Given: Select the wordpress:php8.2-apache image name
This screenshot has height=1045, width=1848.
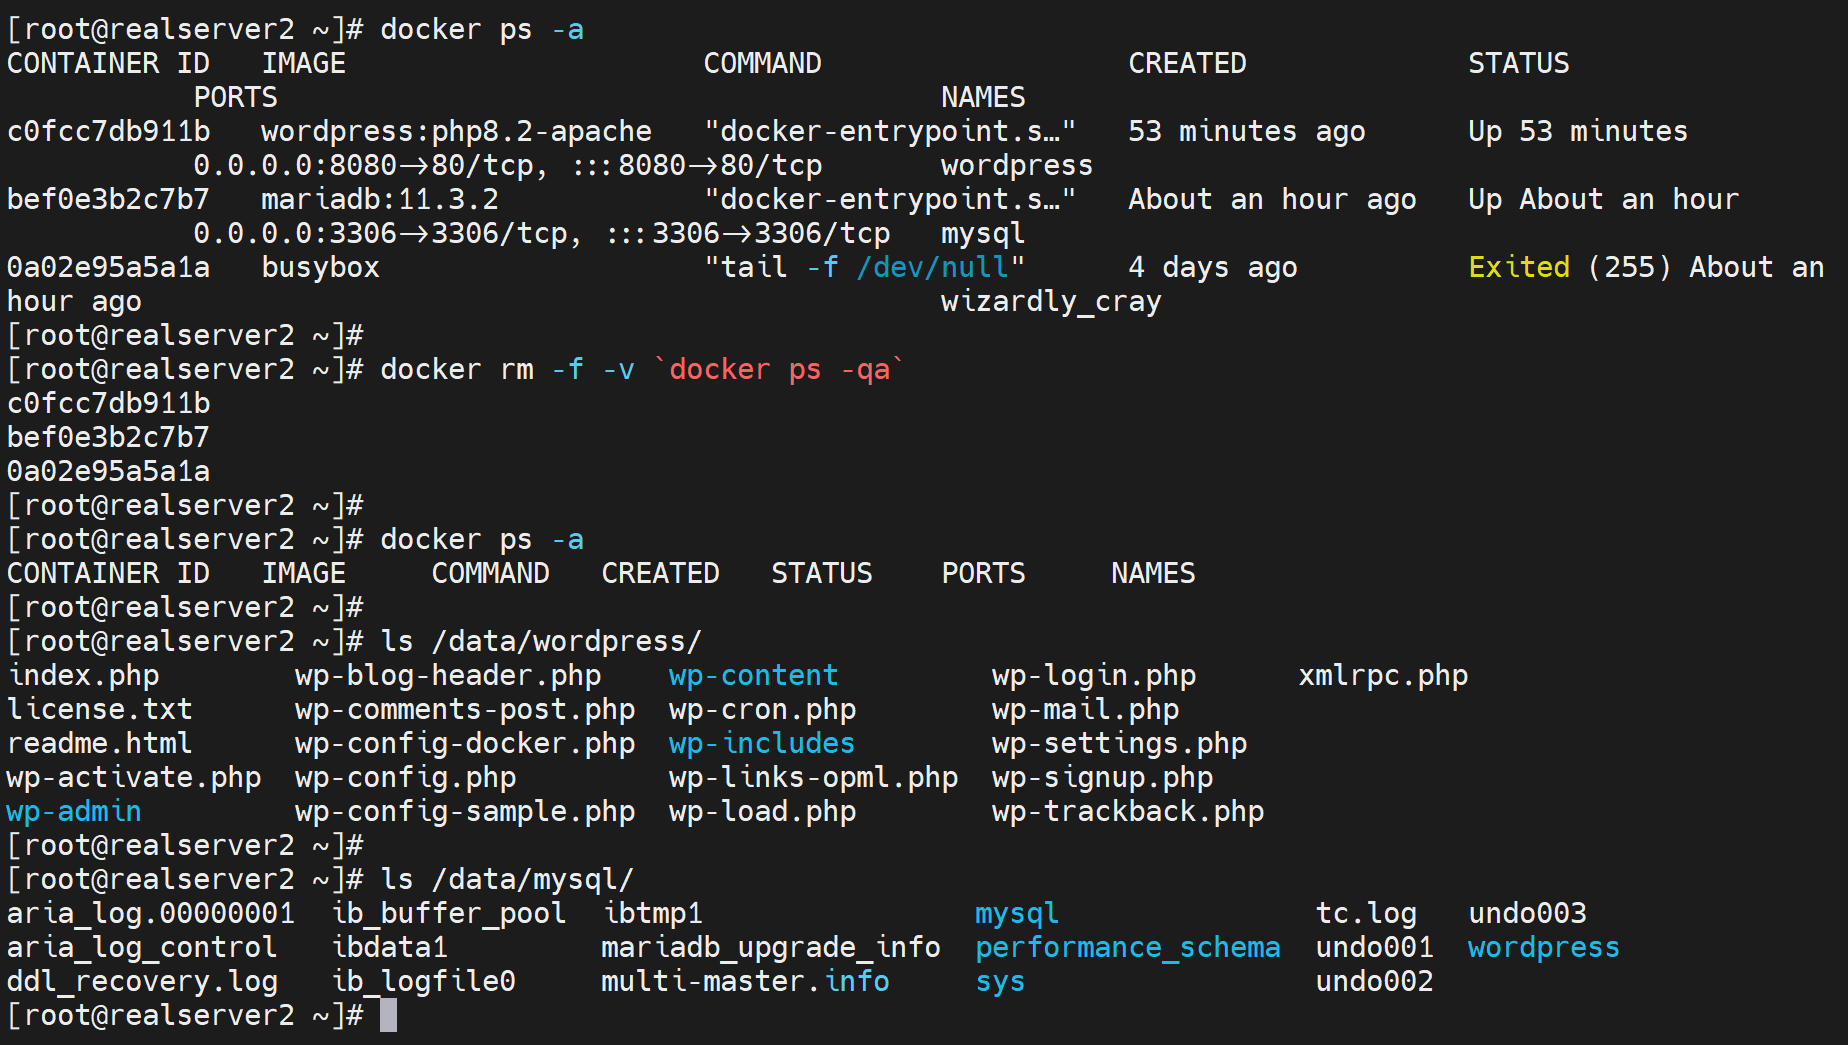Looking at the screenshot, I should (x=455, y=132).
